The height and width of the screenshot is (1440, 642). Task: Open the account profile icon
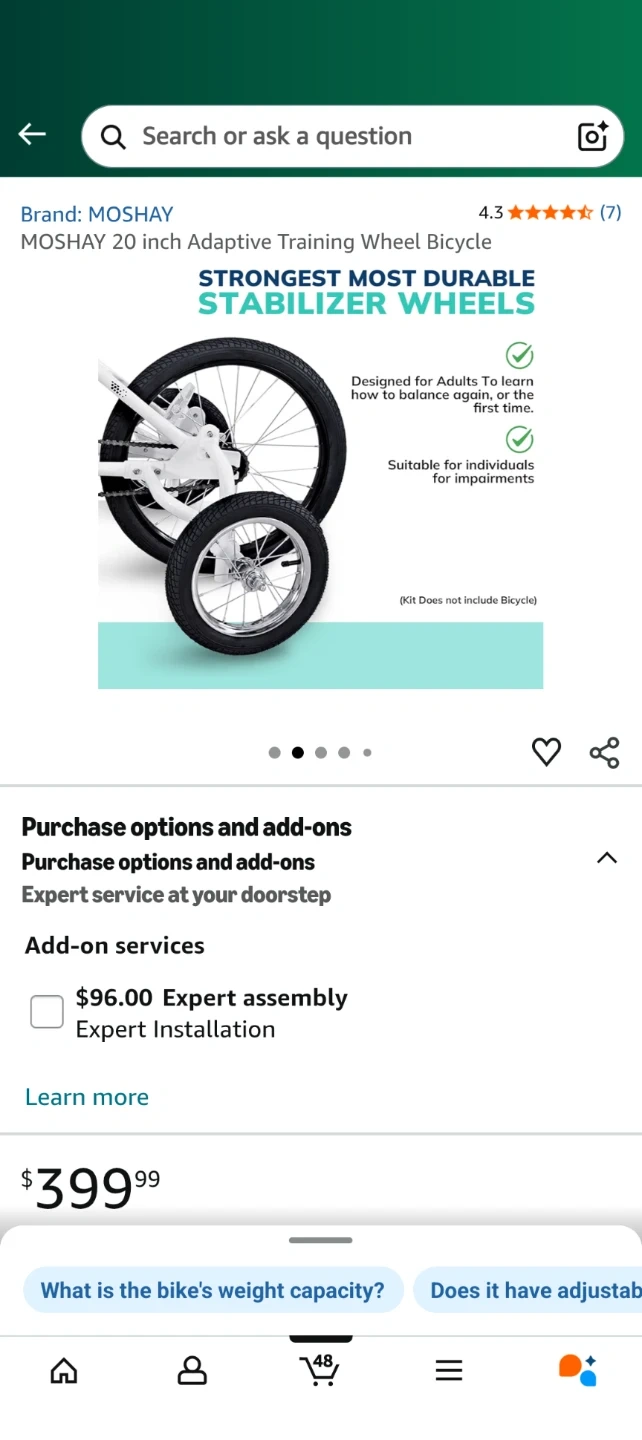(x=192, y=1370)
